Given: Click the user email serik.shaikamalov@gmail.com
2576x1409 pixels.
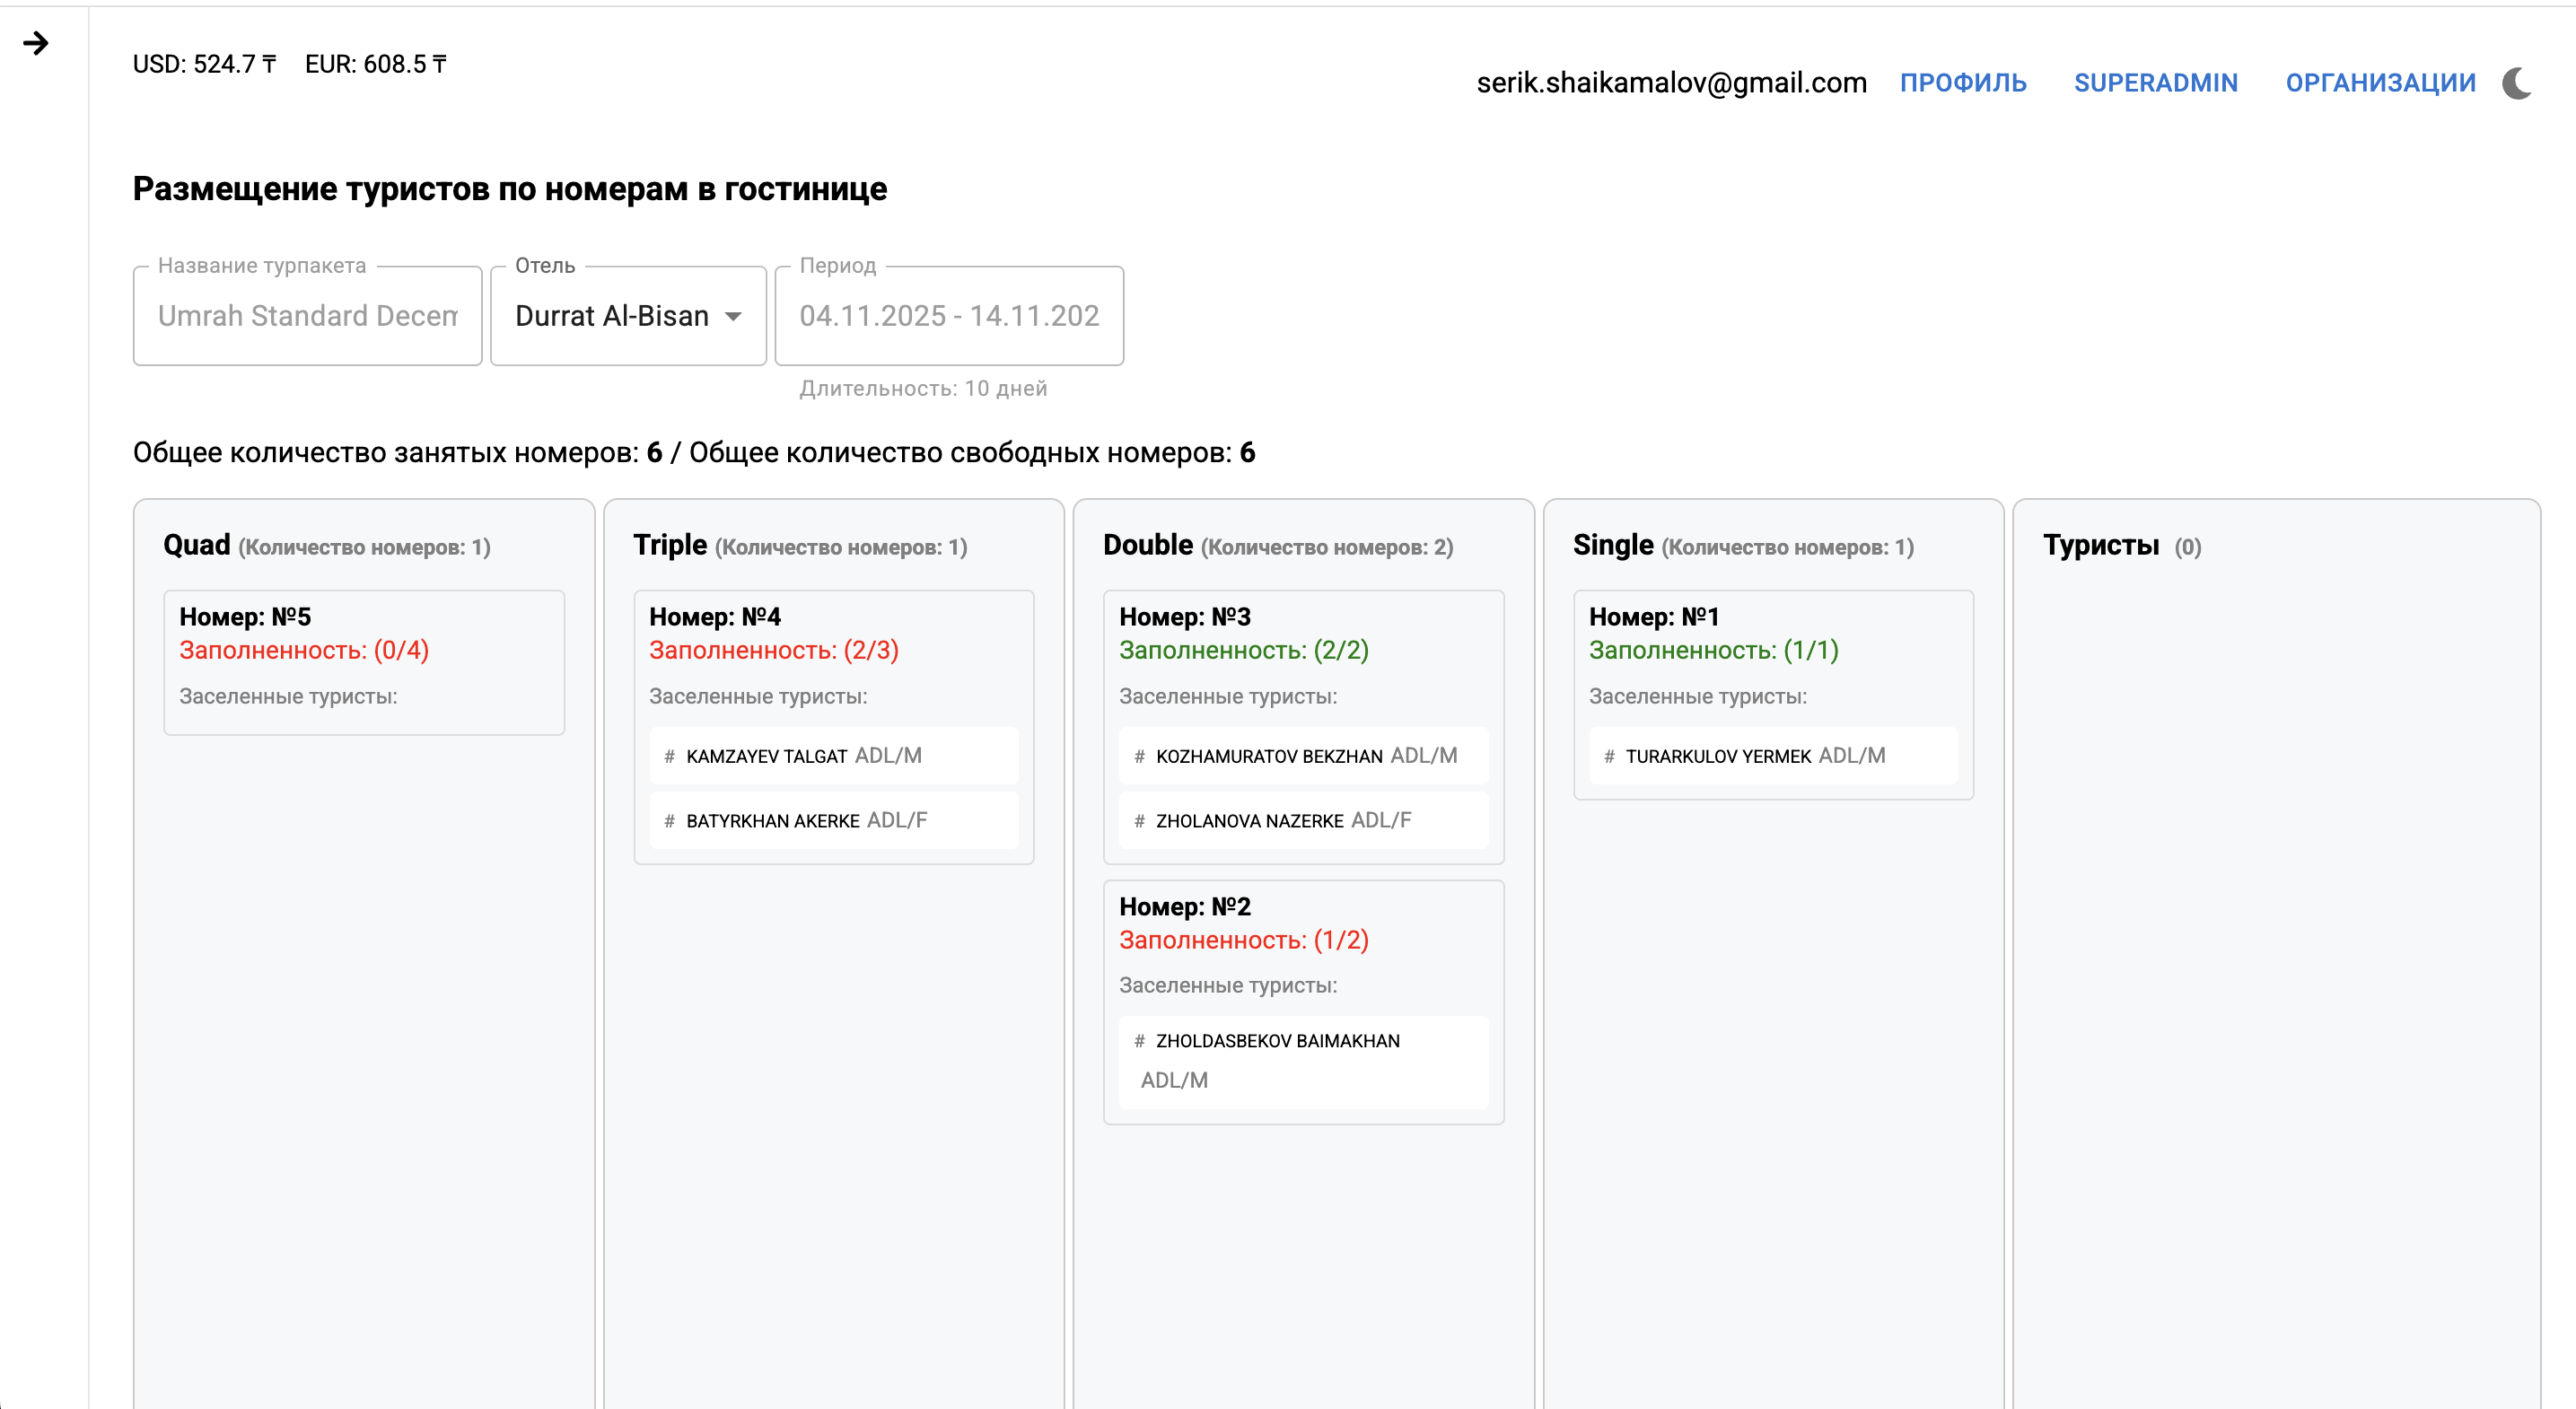Looking at the screenshot, I should (x=1671, y=83).
